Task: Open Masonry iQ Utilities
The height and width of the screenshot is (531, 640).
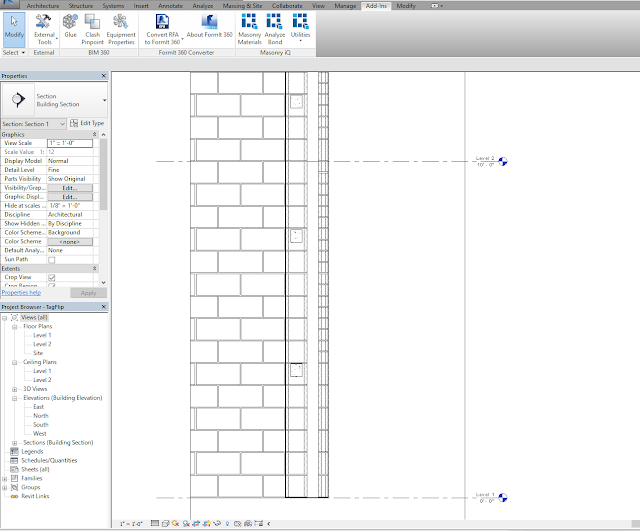Action: point(300,28)
